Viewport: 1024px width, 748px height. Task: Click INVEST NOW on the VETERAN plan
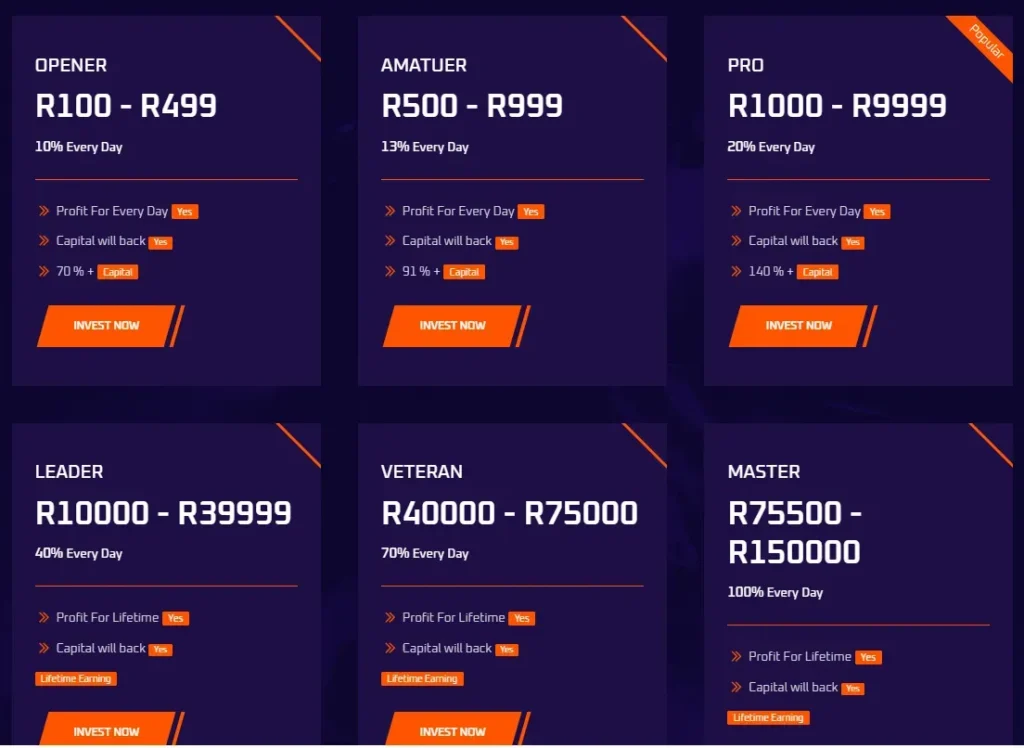click(x=452, y=731)
